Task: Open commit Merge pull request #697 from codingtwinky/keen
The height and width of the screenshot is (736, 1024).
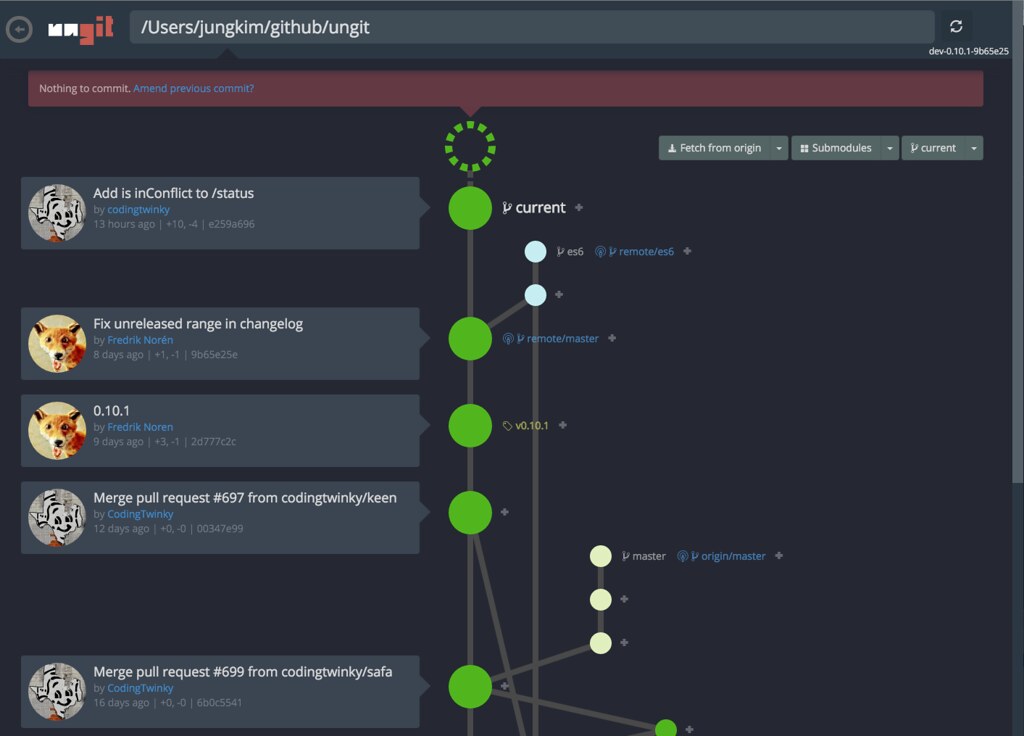Action: 245,498
